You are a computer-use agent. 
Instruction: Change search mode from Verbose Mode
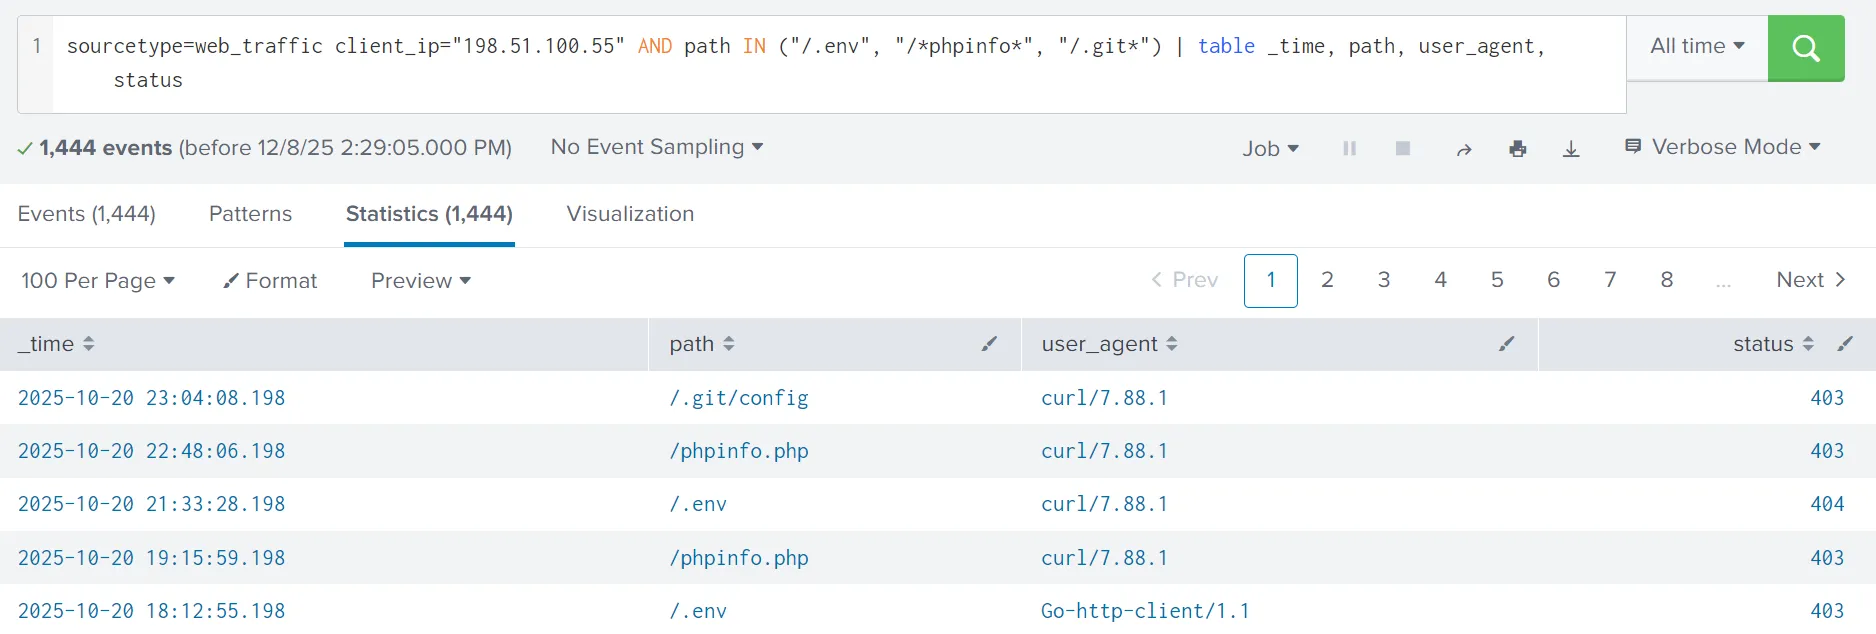point(1722,147)
